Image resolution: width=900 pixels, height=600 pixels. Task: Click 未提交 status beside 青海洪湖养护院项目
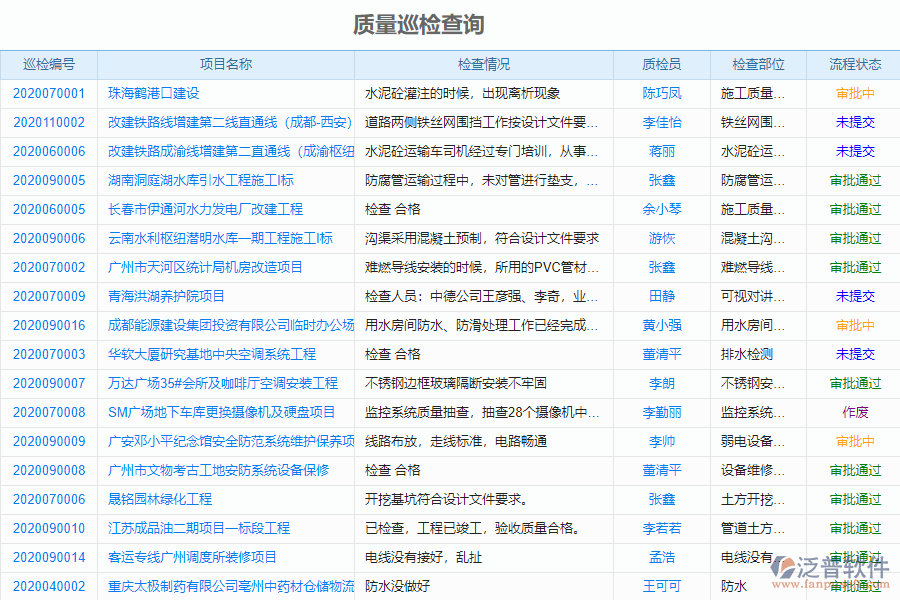[853, 295]
